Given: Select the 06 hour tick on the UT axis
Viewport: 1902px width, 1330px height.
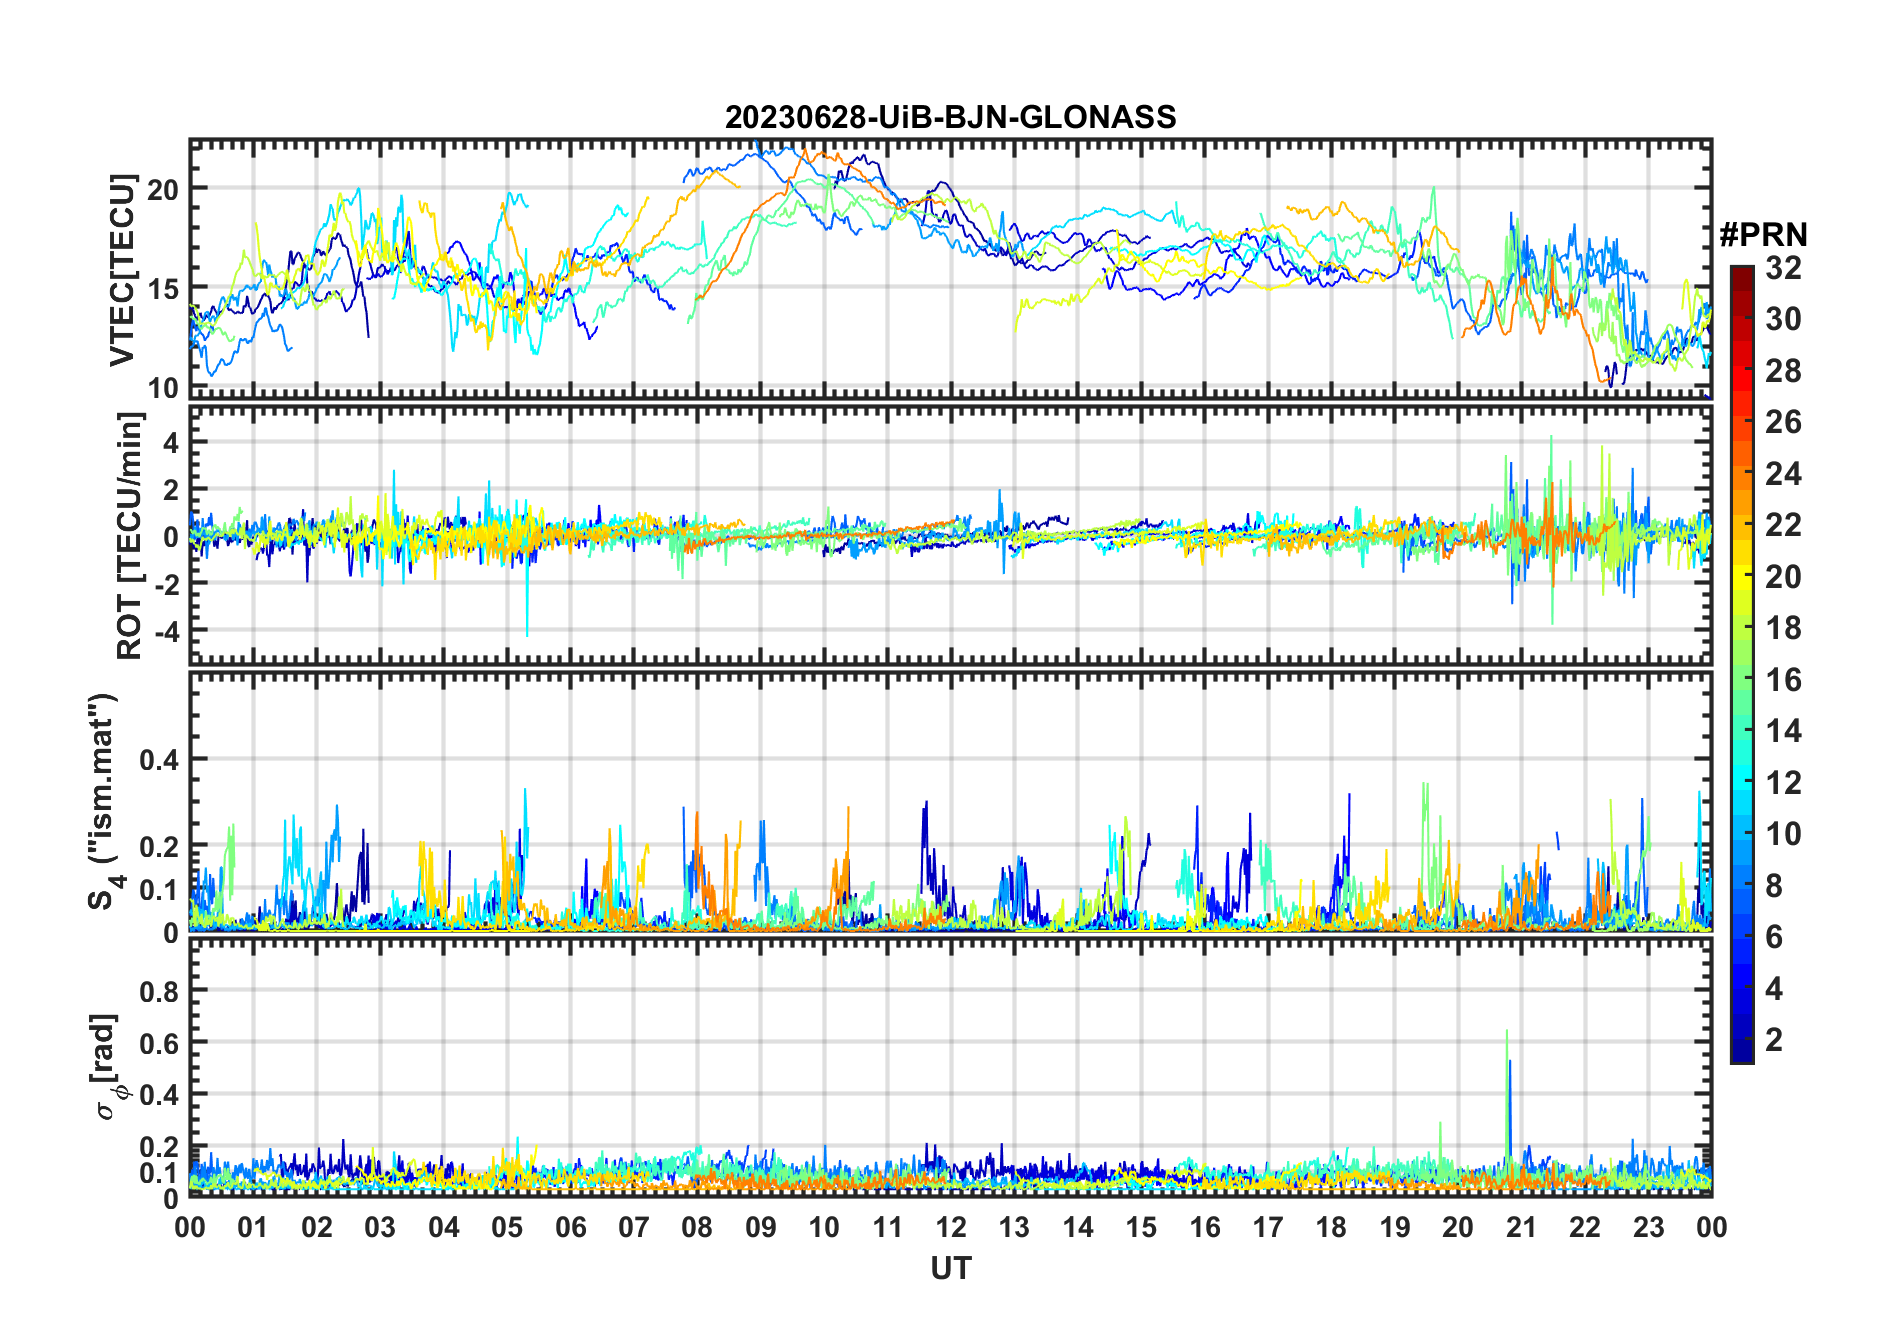Looking at the screenshot, I should pyautogui.click(x=570, y=1227).
